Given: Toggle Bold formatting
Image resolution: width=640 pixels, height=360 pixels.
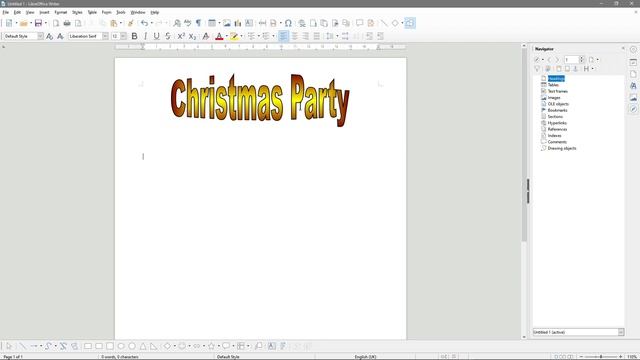Looking at the screenshot, I should point(134,36).
